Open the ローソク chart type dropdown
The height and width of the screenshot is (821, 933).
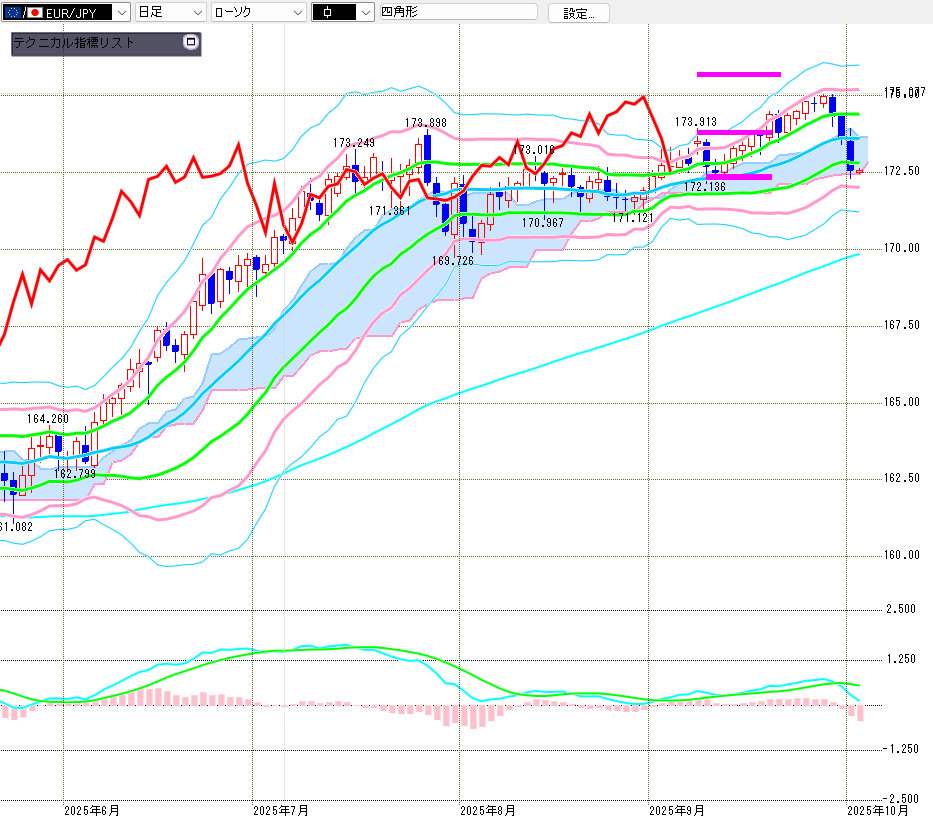(297, 12)
